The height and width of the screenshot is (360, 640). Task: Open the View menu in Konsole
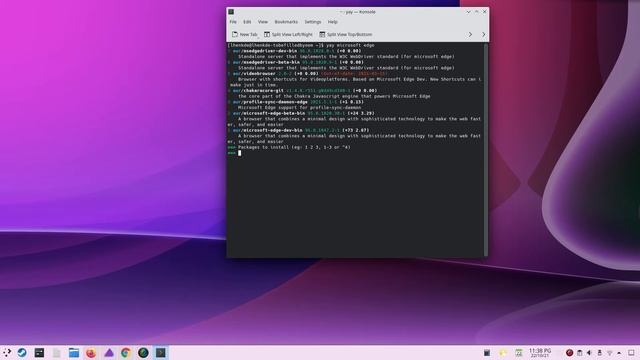tap(263, 22)
